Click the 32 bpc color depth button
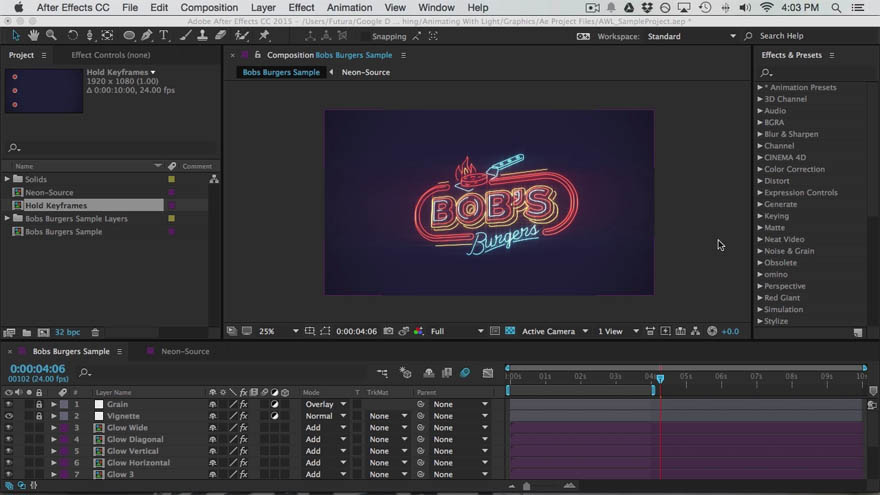The width and height of the screenshot is (880, 495). [67, 332]
